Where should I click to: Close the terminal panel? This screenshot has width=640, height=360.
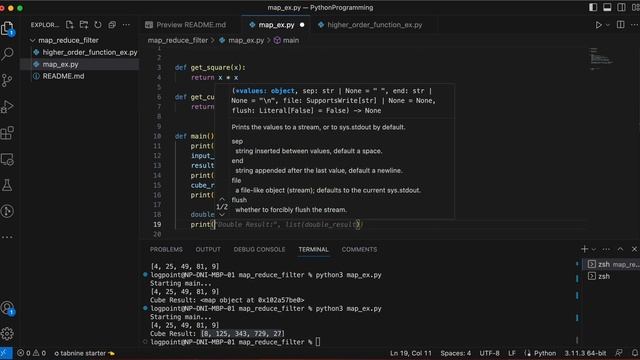634,249
